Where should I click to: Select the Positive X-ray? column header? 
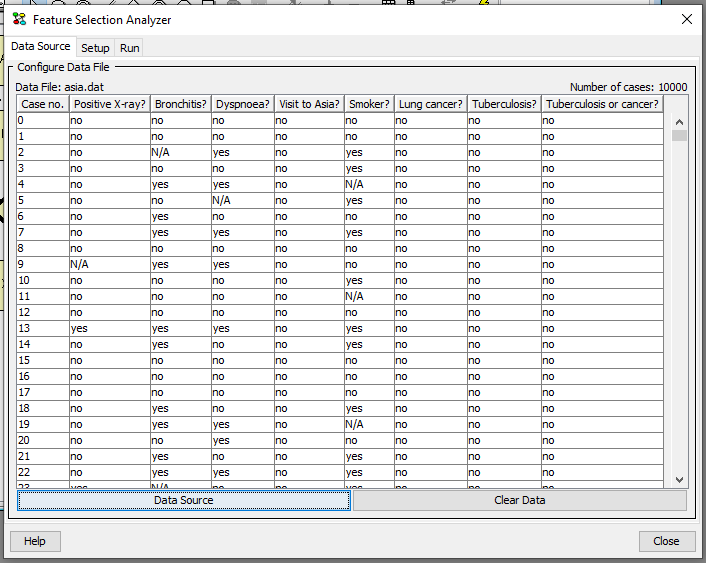click(x=110, y=104)
